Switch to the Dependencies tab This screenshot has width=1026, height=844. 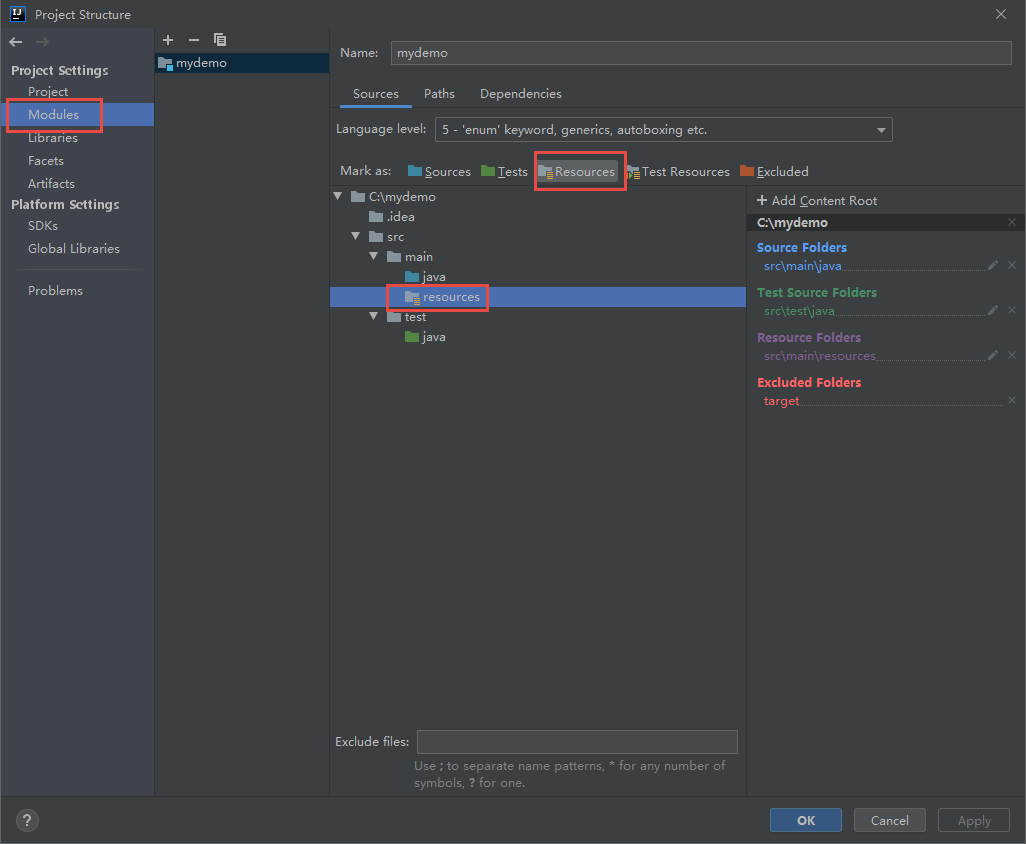(520, 94)
